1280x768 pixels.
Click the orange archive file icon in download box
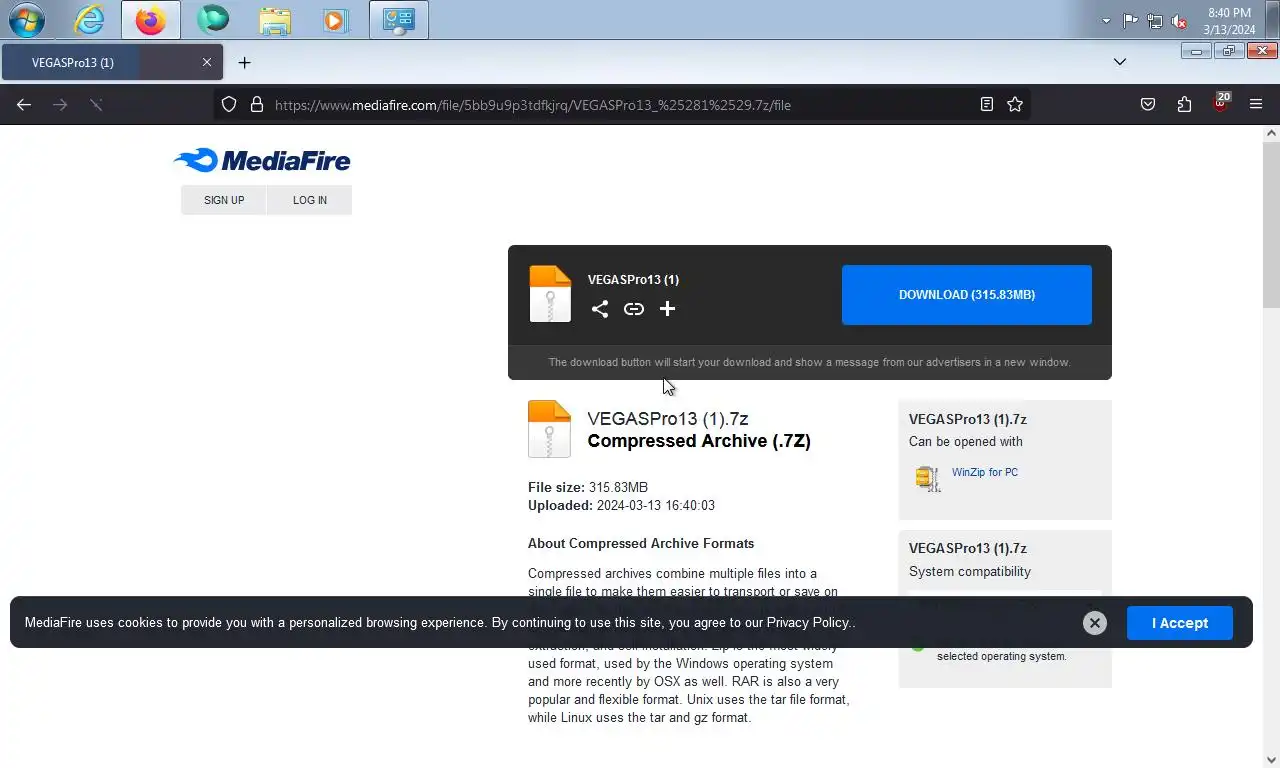point(550,294)
